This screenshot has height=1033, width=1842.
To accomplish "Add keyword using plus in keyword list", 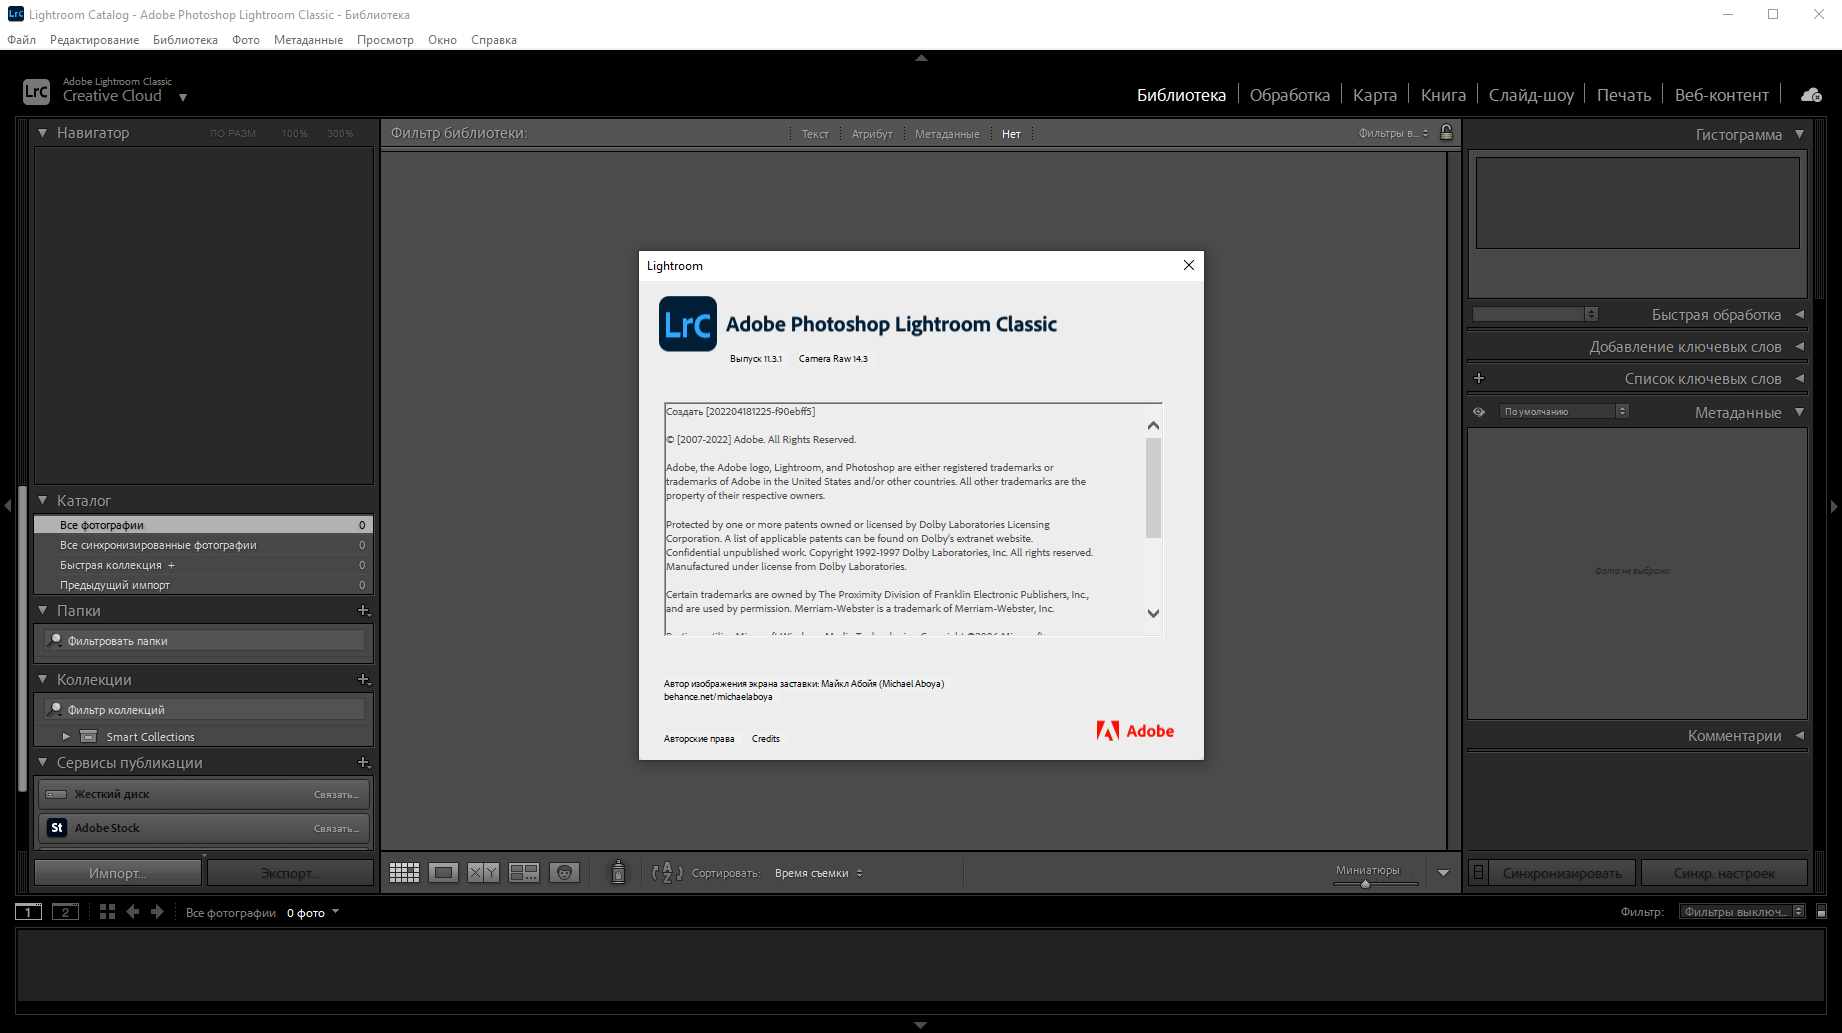I will tap(1479, 378).
